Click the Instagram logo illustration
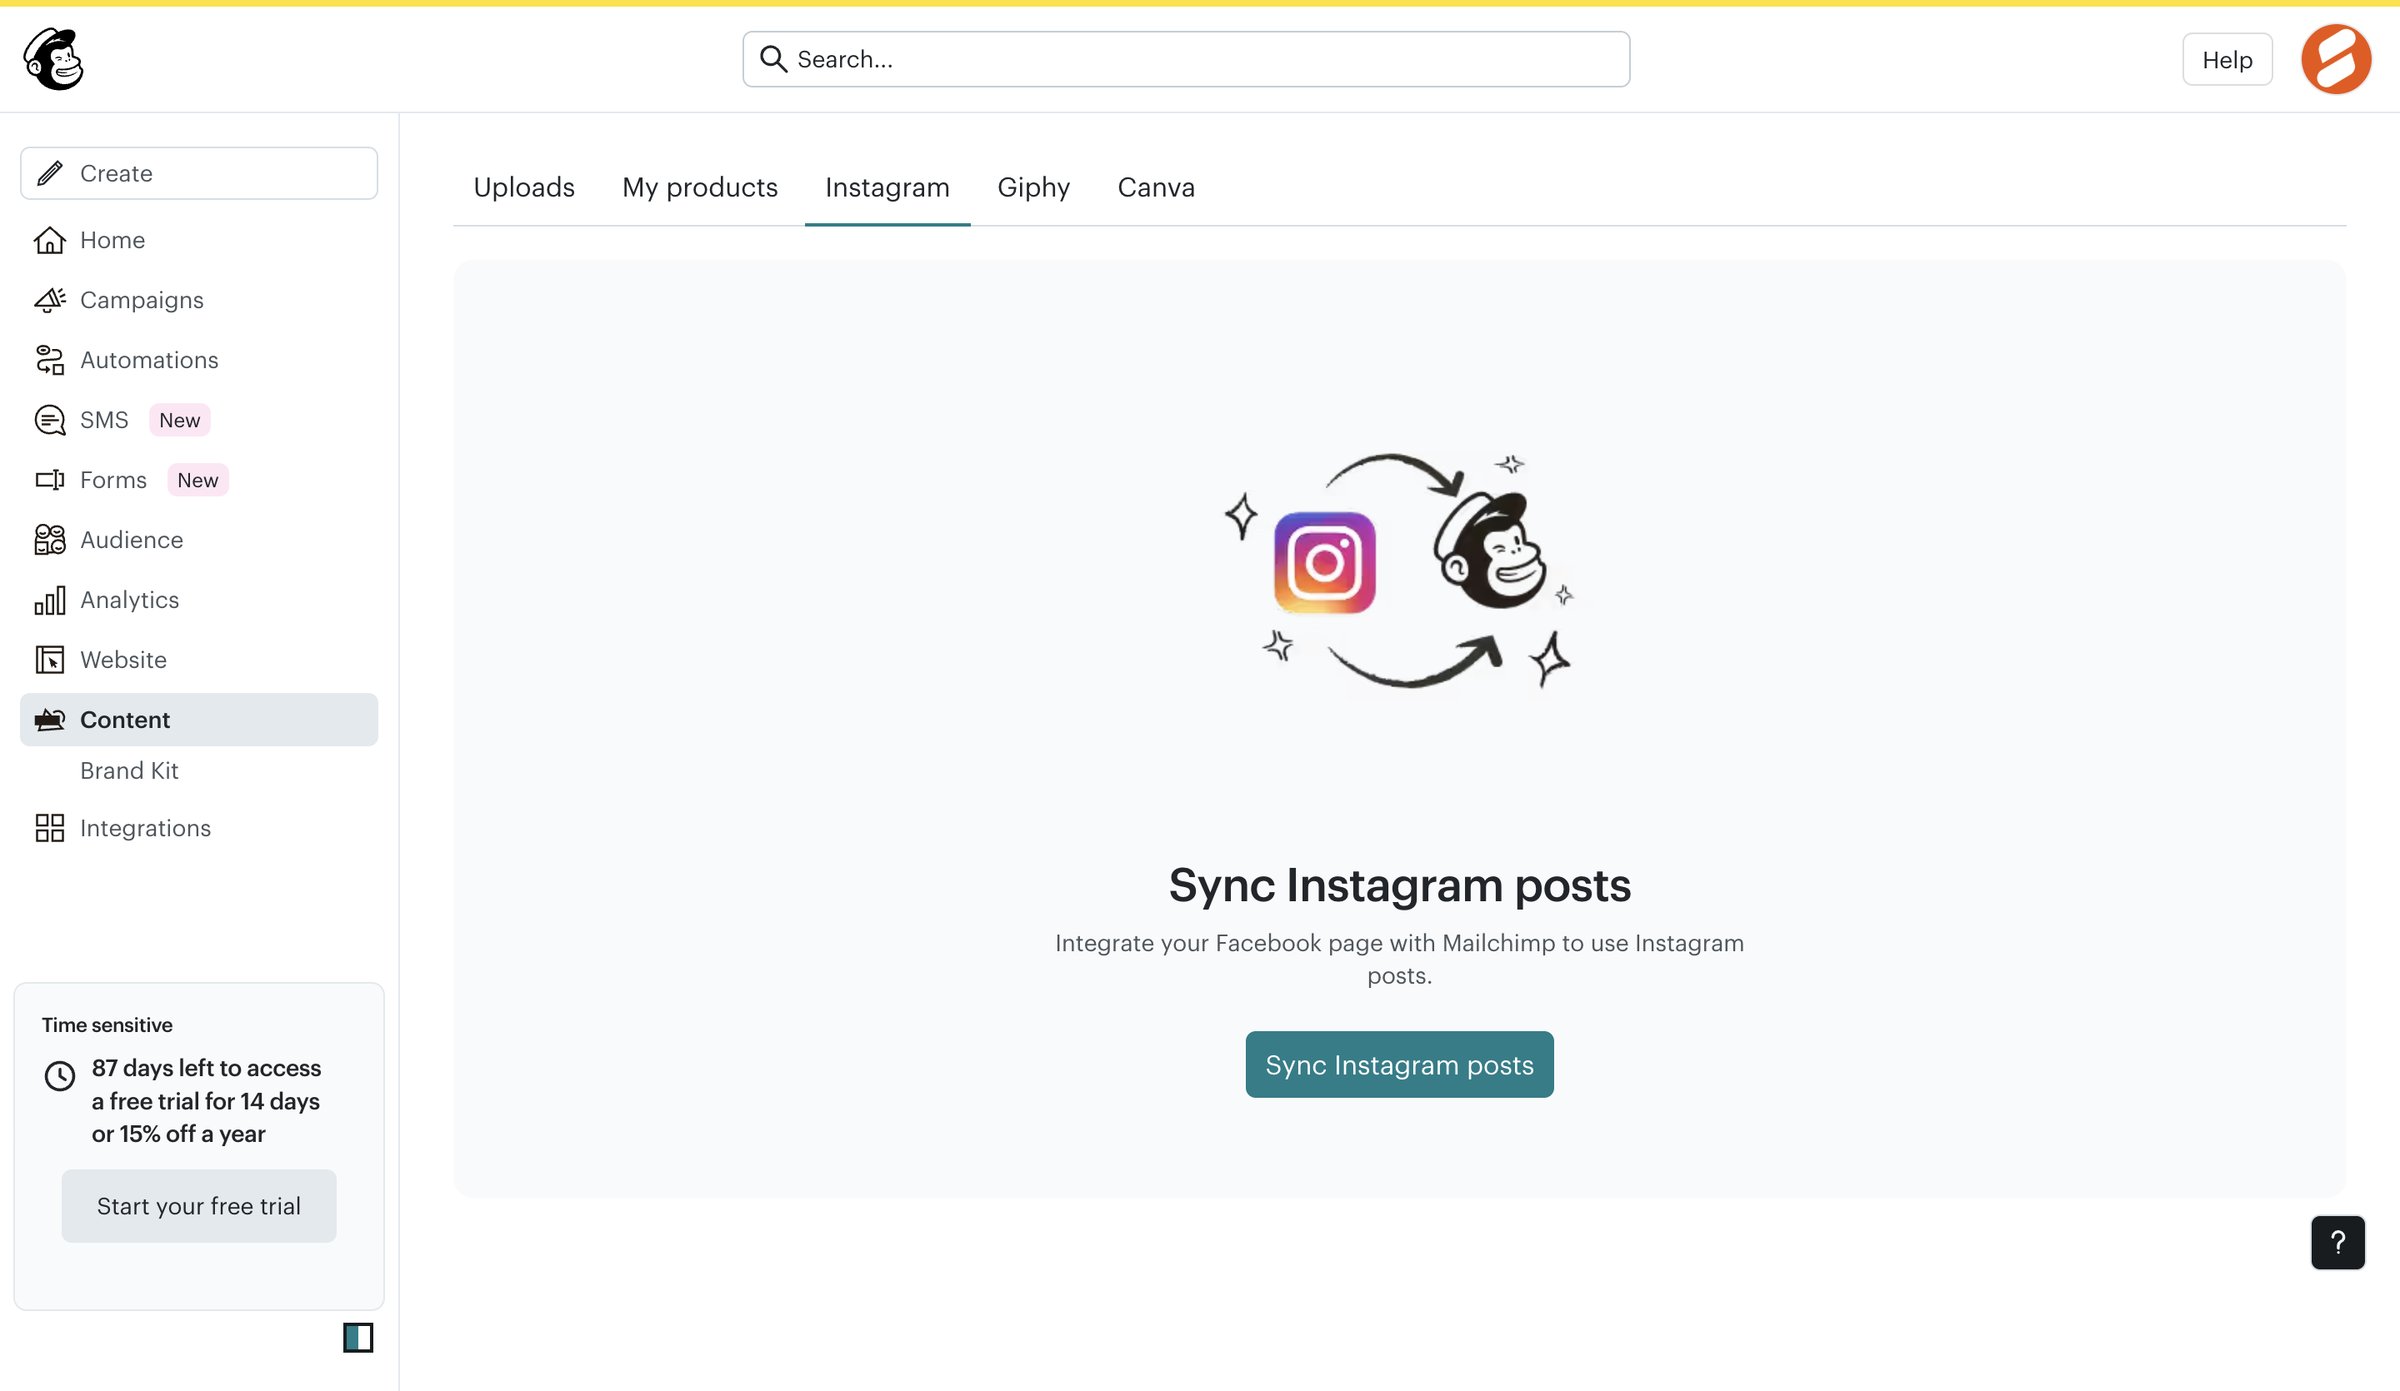The width and height of the screenshot is (2400, 1391). [x=1324, y=563]
